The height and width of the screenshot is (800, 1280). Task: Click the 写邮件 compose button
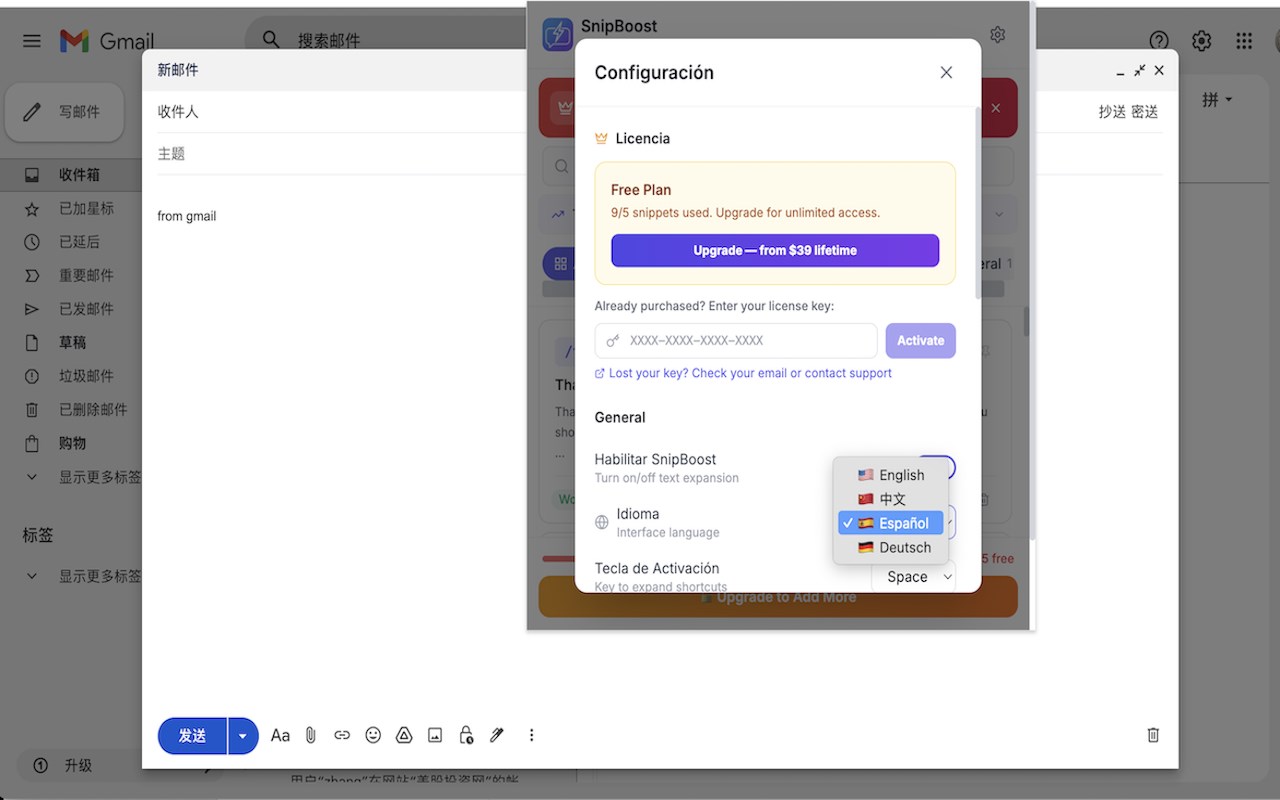(65, 112)
